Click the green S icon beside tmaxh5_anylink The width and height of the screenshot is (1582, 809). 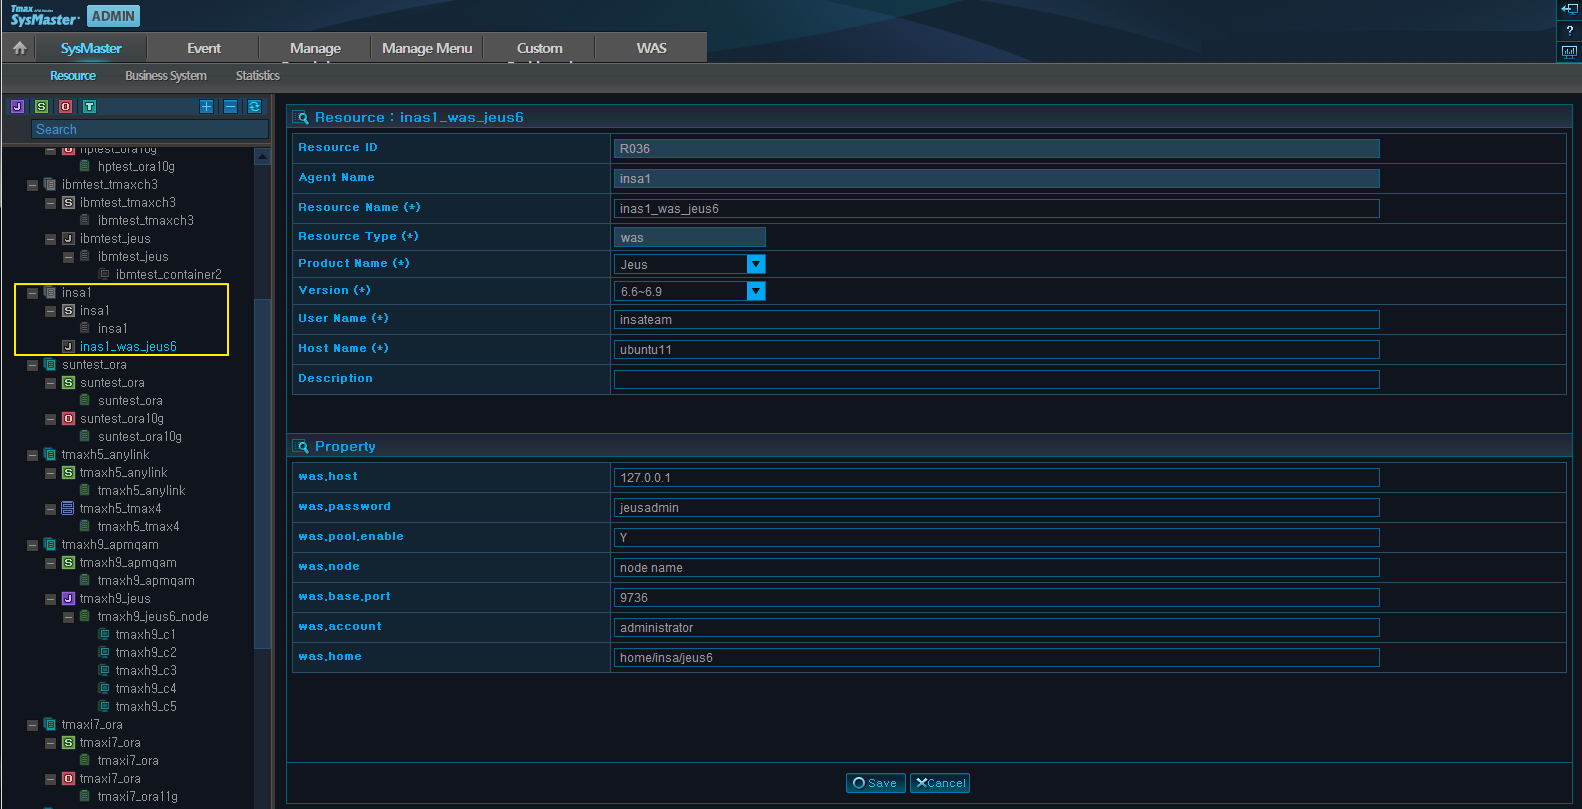68,472
